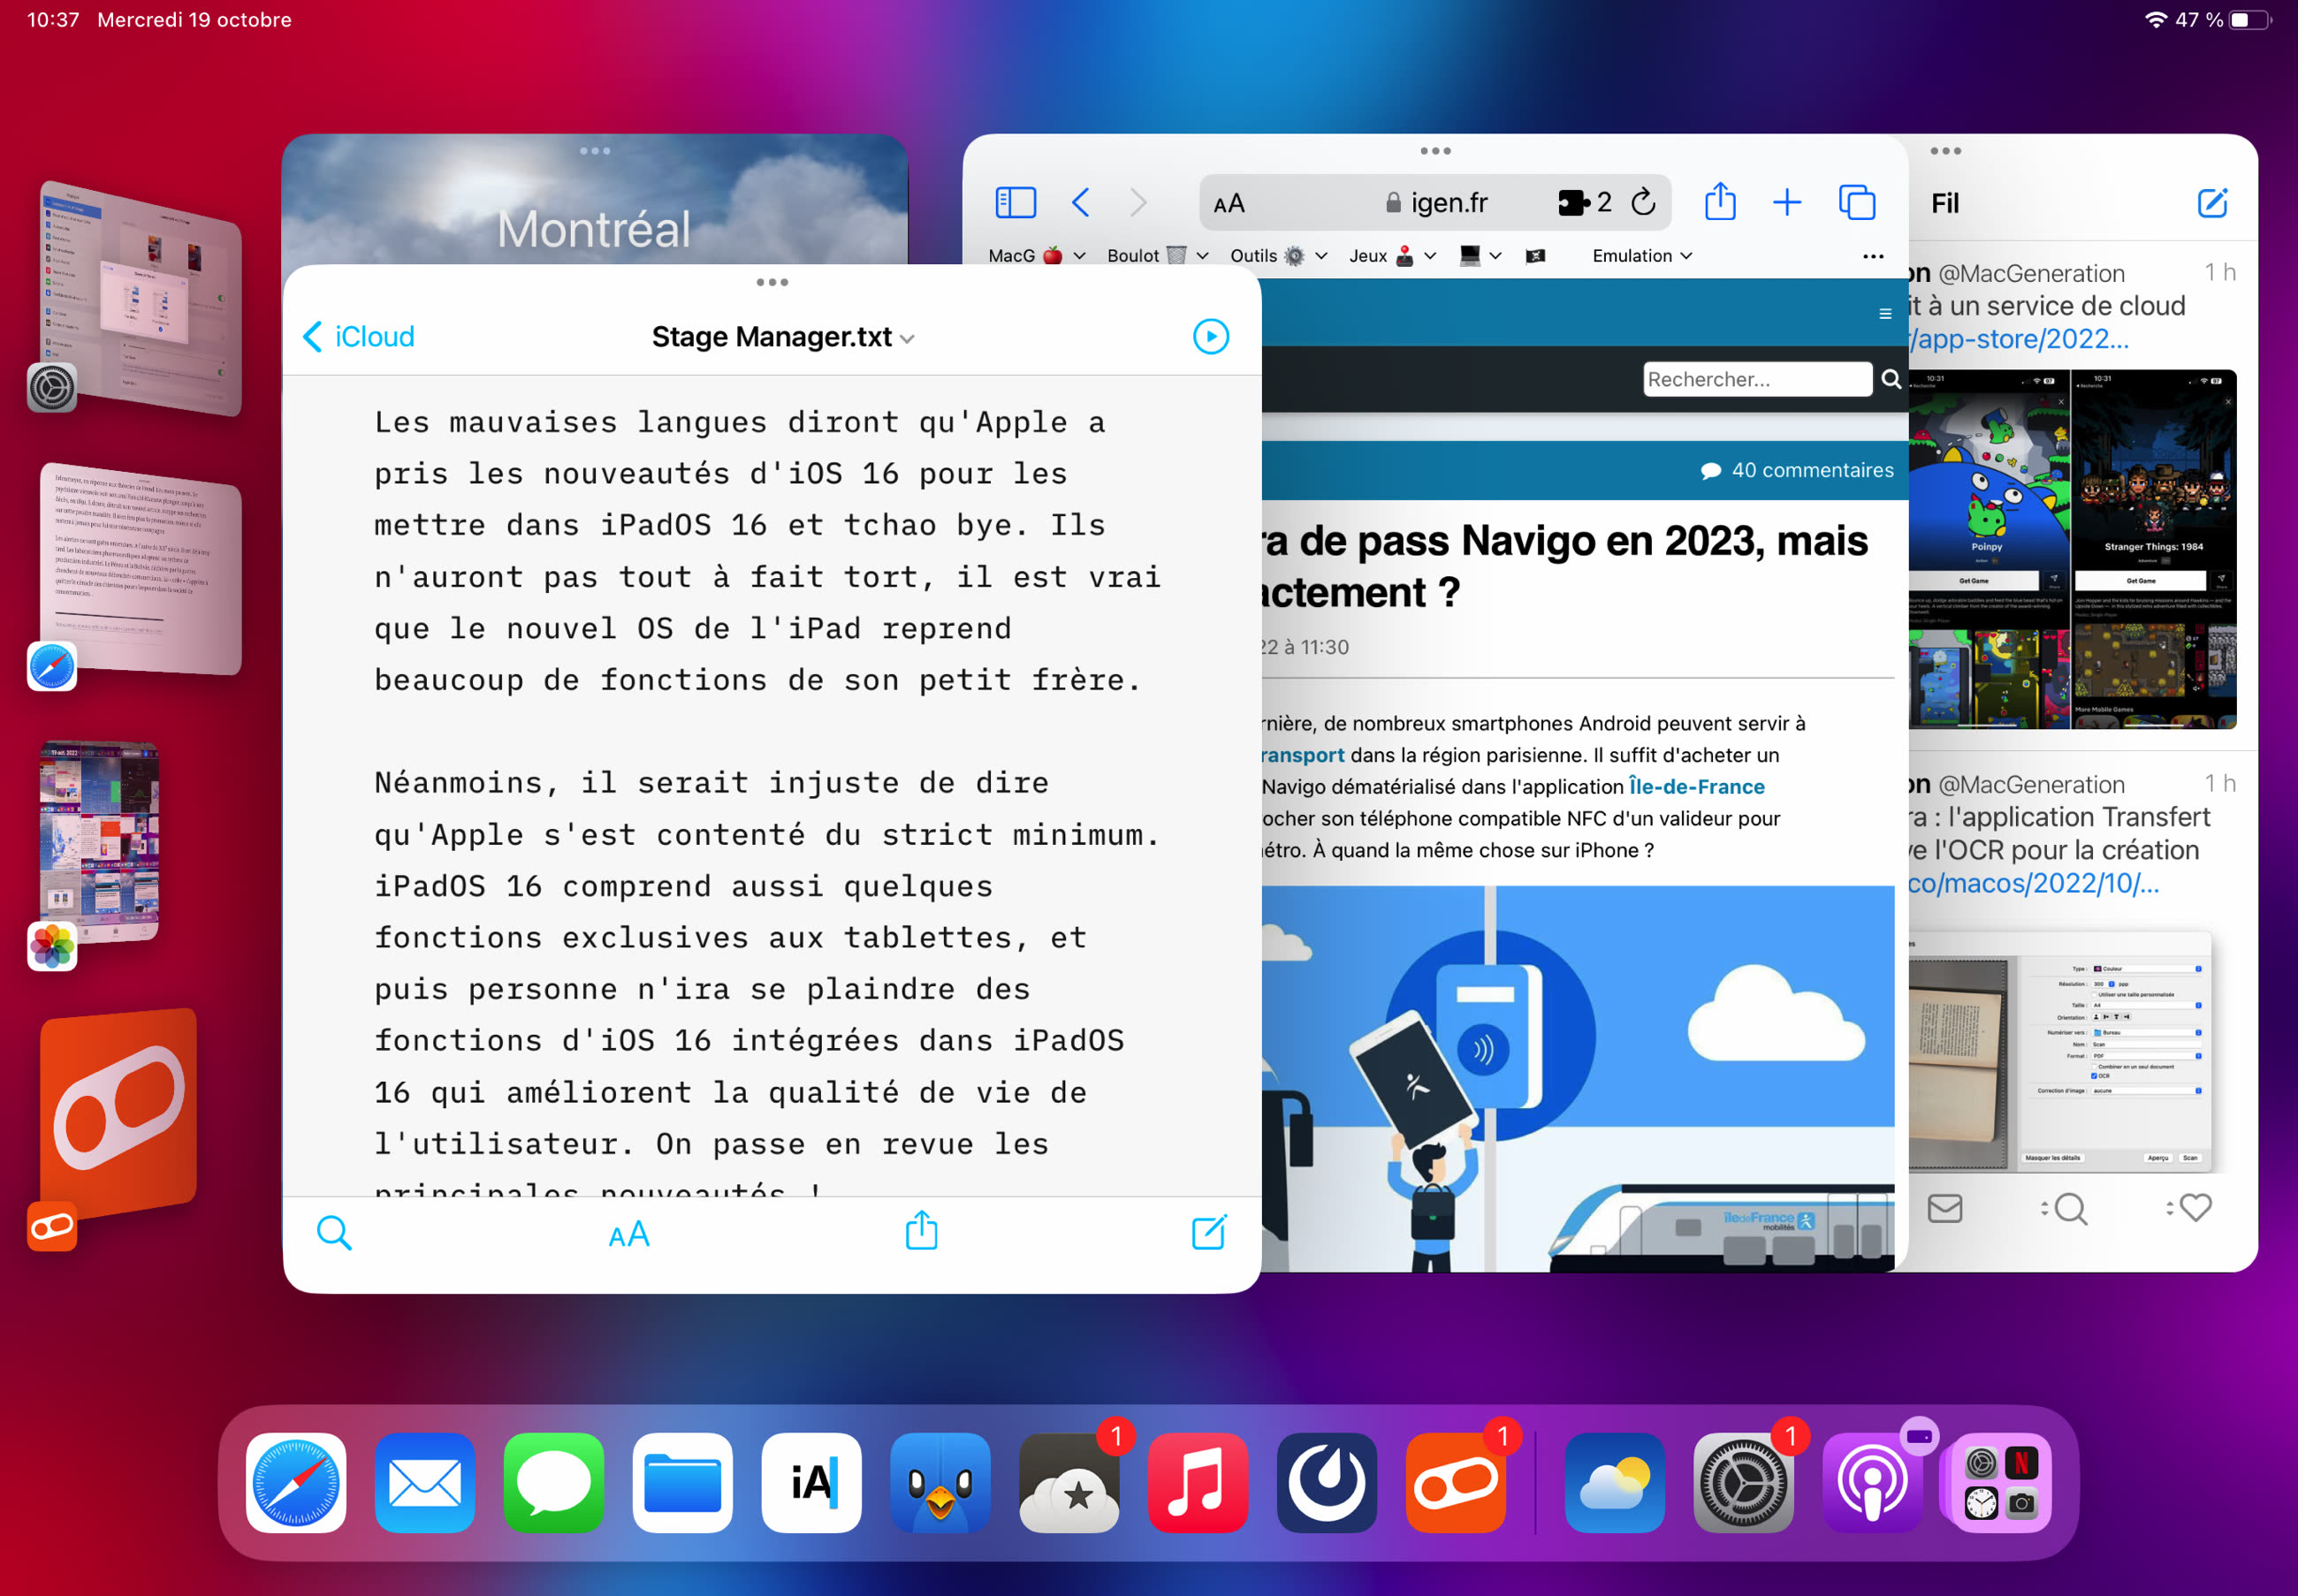Reload the igen.fr page
This screenshot has width=2298, height=1596.
click(x=1643, y=202)
